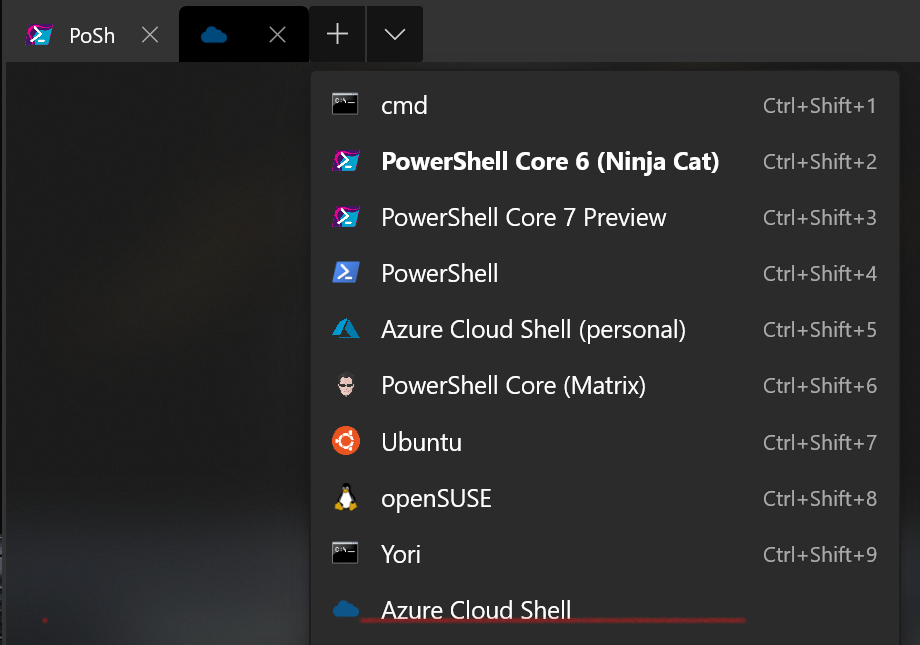This screenshot has width=920, height=645.
Task: Click the Ninja Cat PowerShell icon
Action: pos(345,160)
